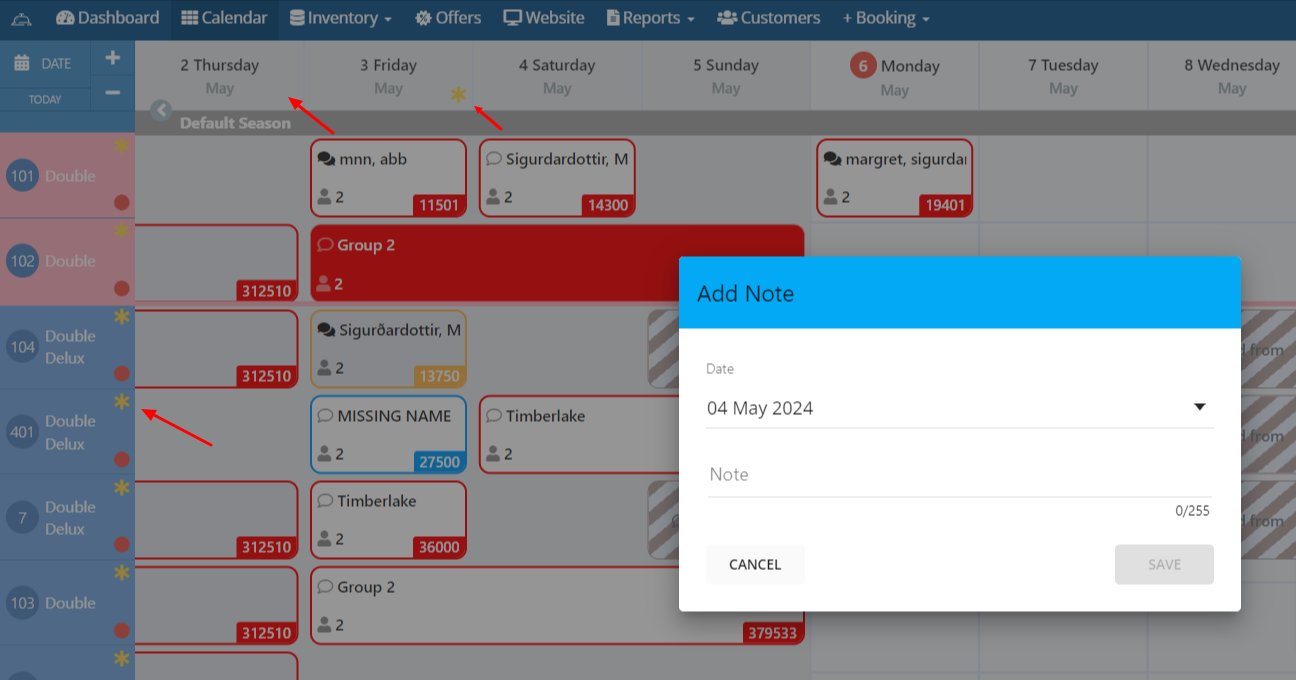
Task: Click the red dot on room 102
Action: pos(122,289)
